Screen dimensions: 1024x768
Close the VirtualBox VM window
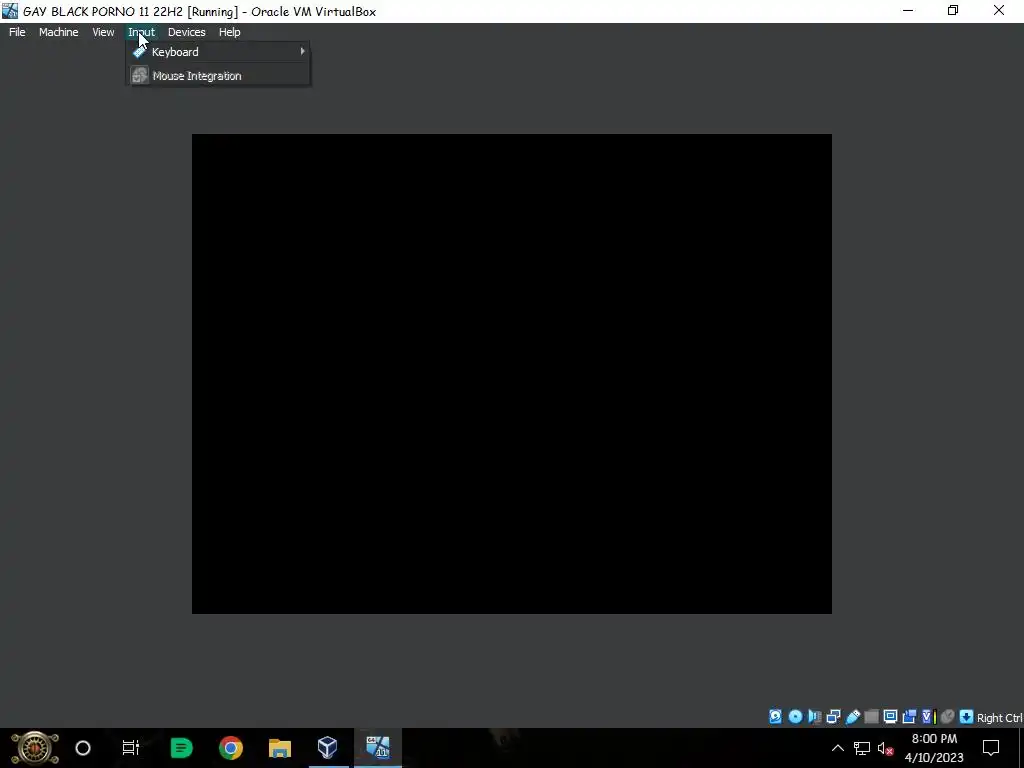(x=999, y=10)
